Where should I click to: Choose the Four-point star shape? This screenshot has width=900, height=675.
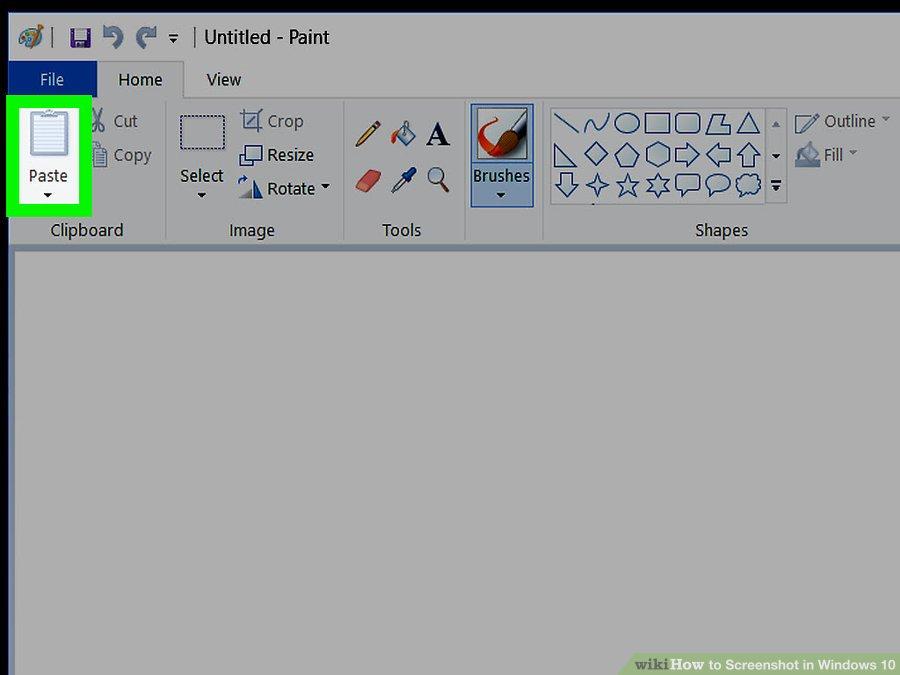(x=597, y=185)
